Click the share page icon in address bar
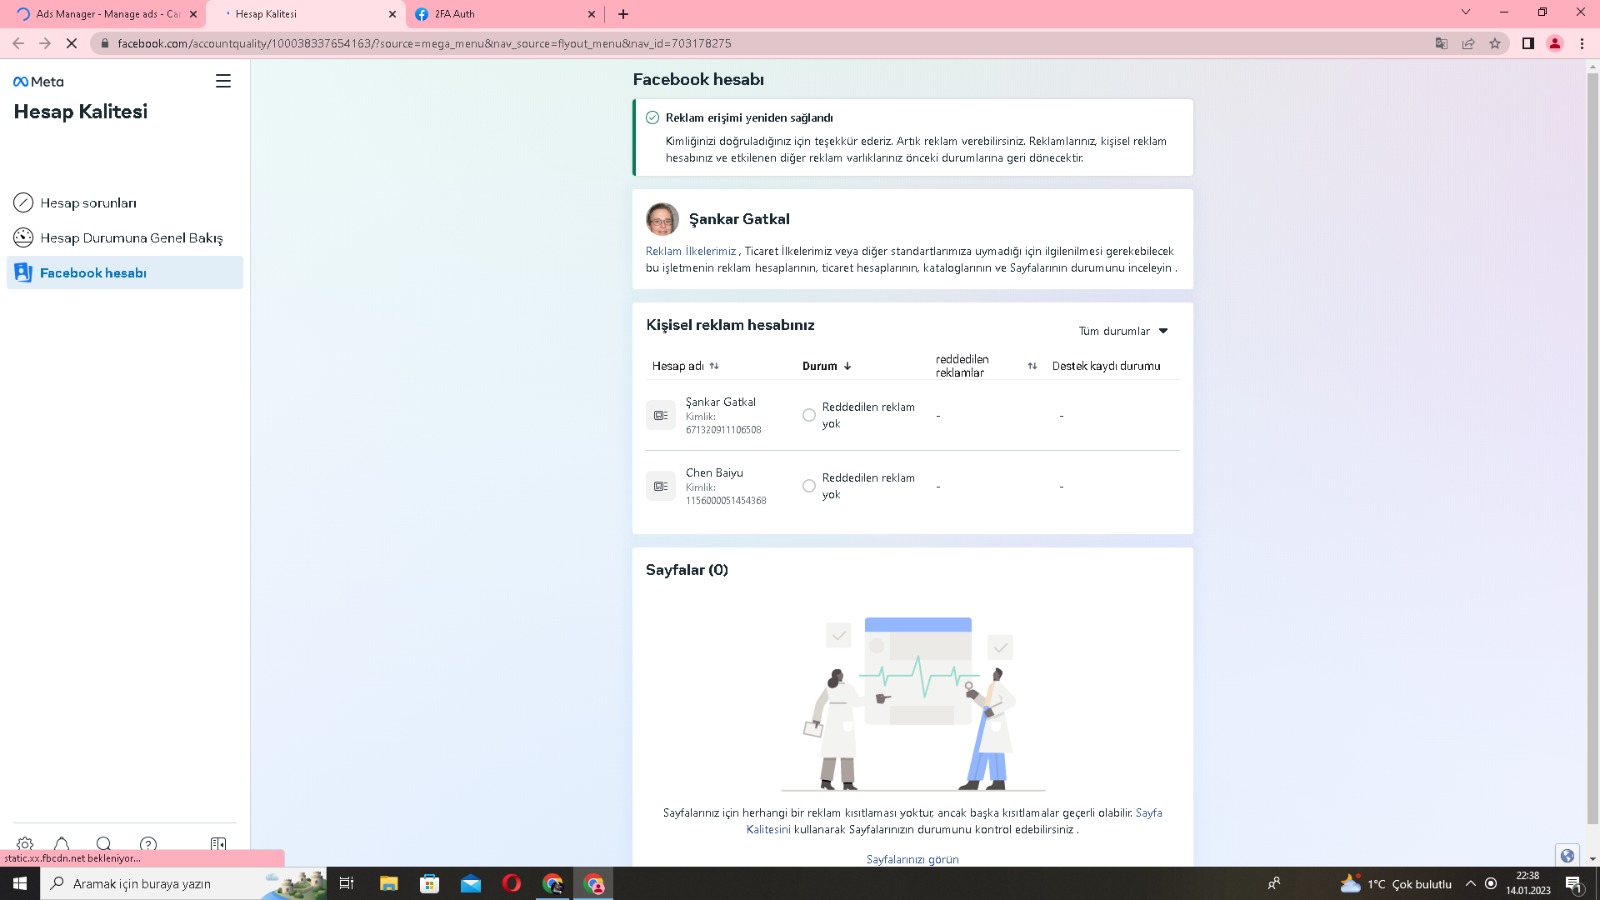Screen dimensions: 1600x900 pyautogui.click(x=1468, y=43)
